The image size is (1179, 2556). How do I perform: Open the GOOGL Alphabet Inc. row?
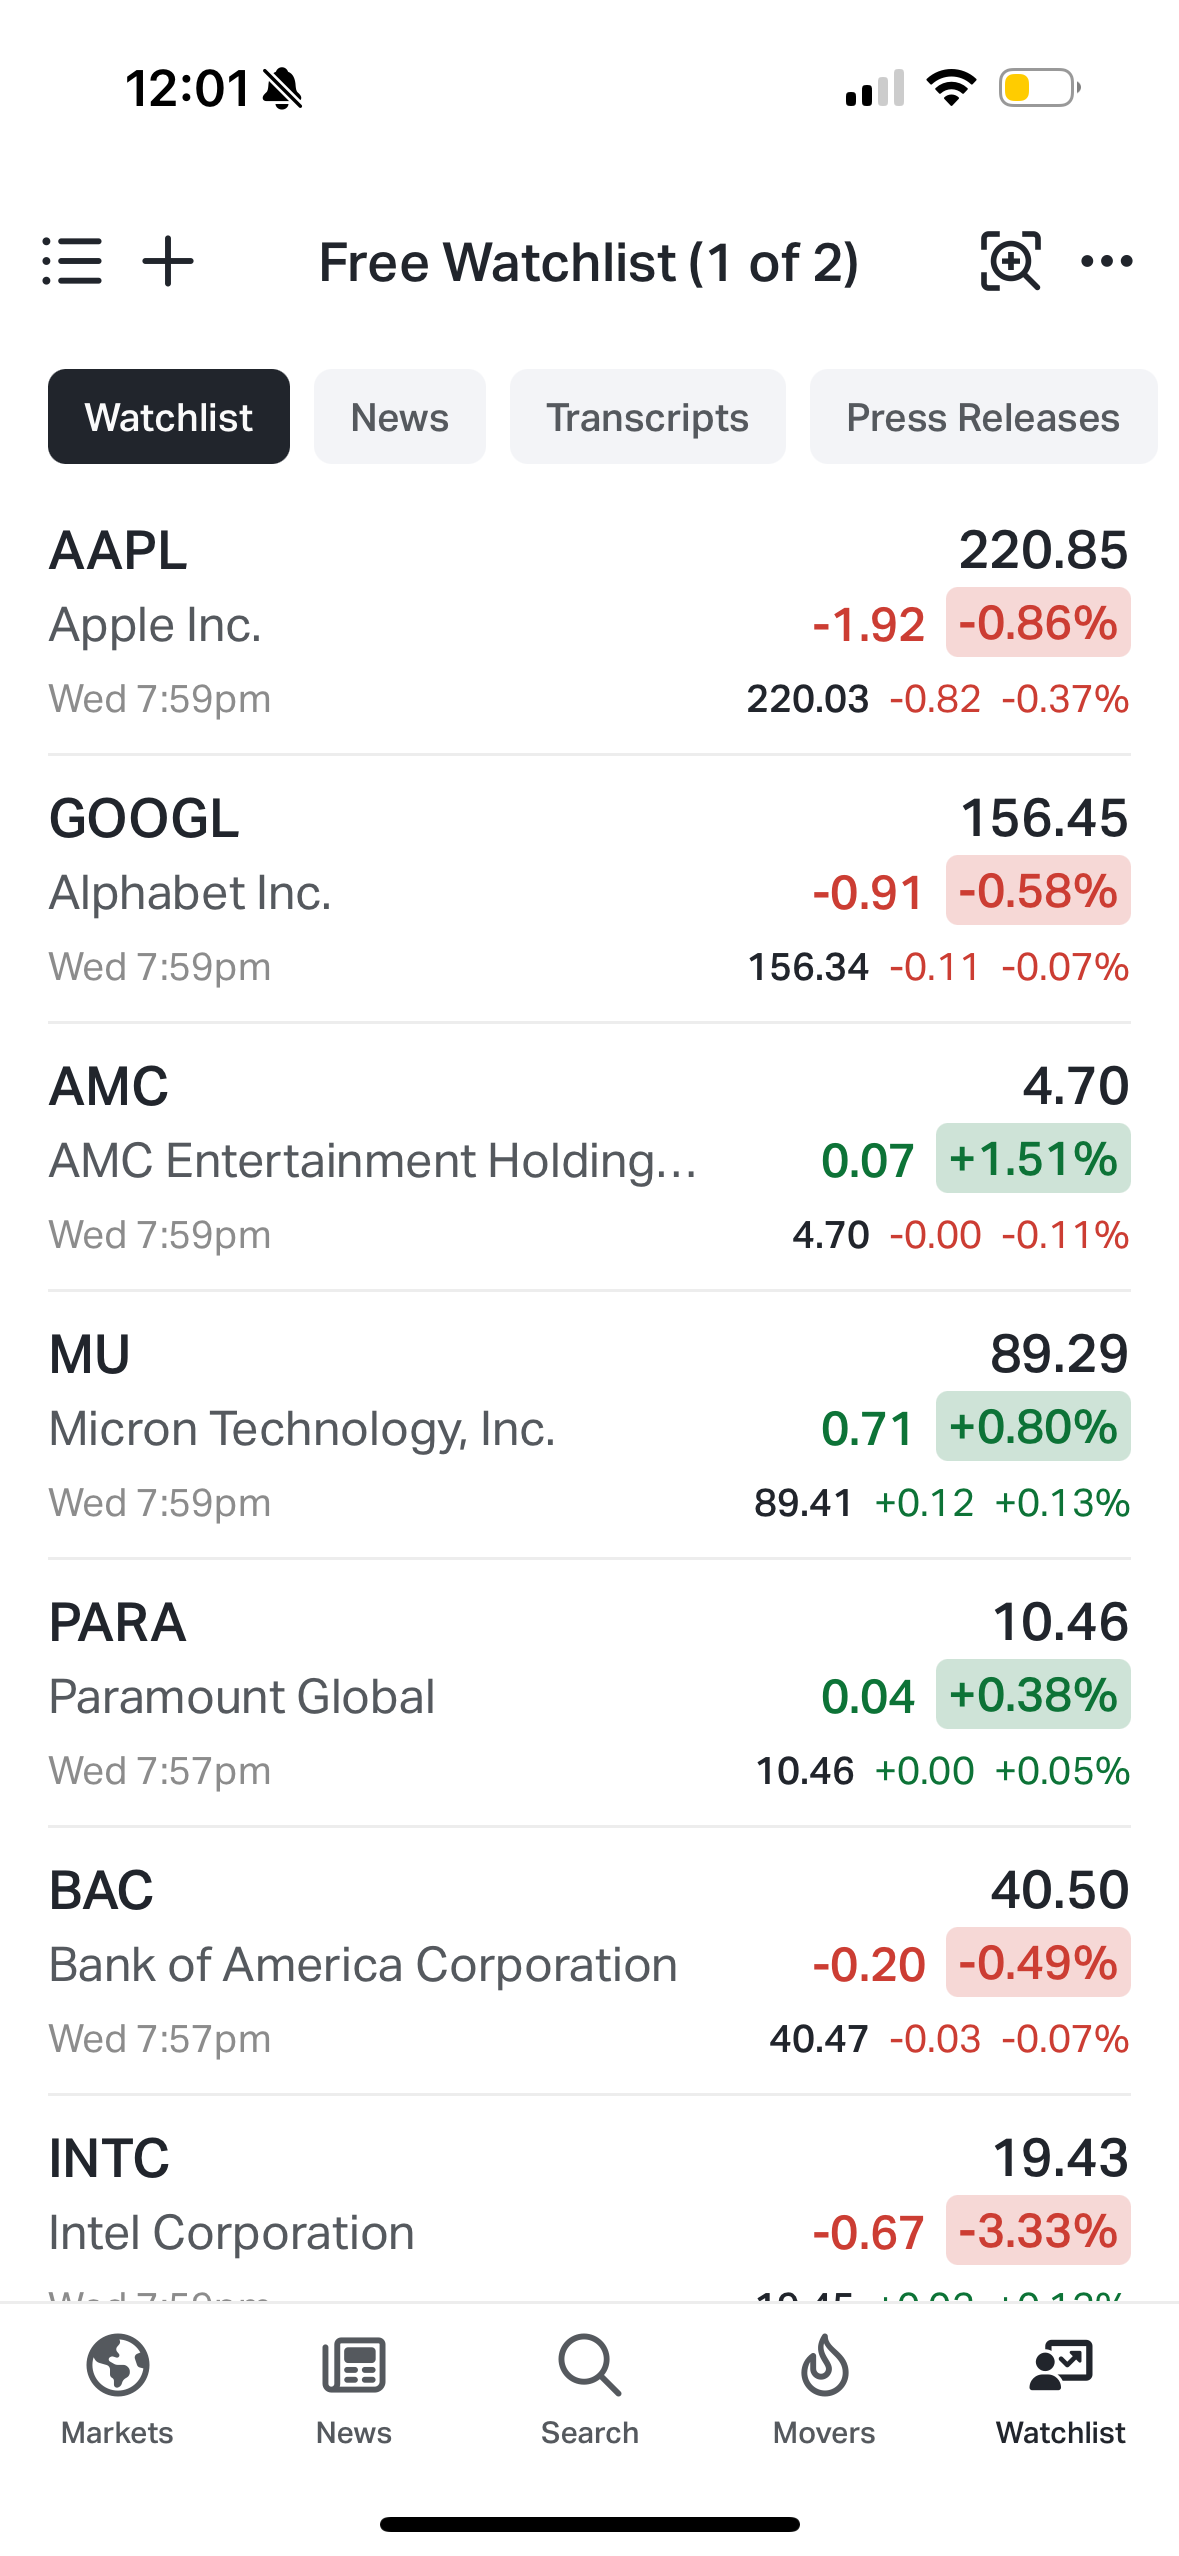pyautogui.click(x=400, y=890)
